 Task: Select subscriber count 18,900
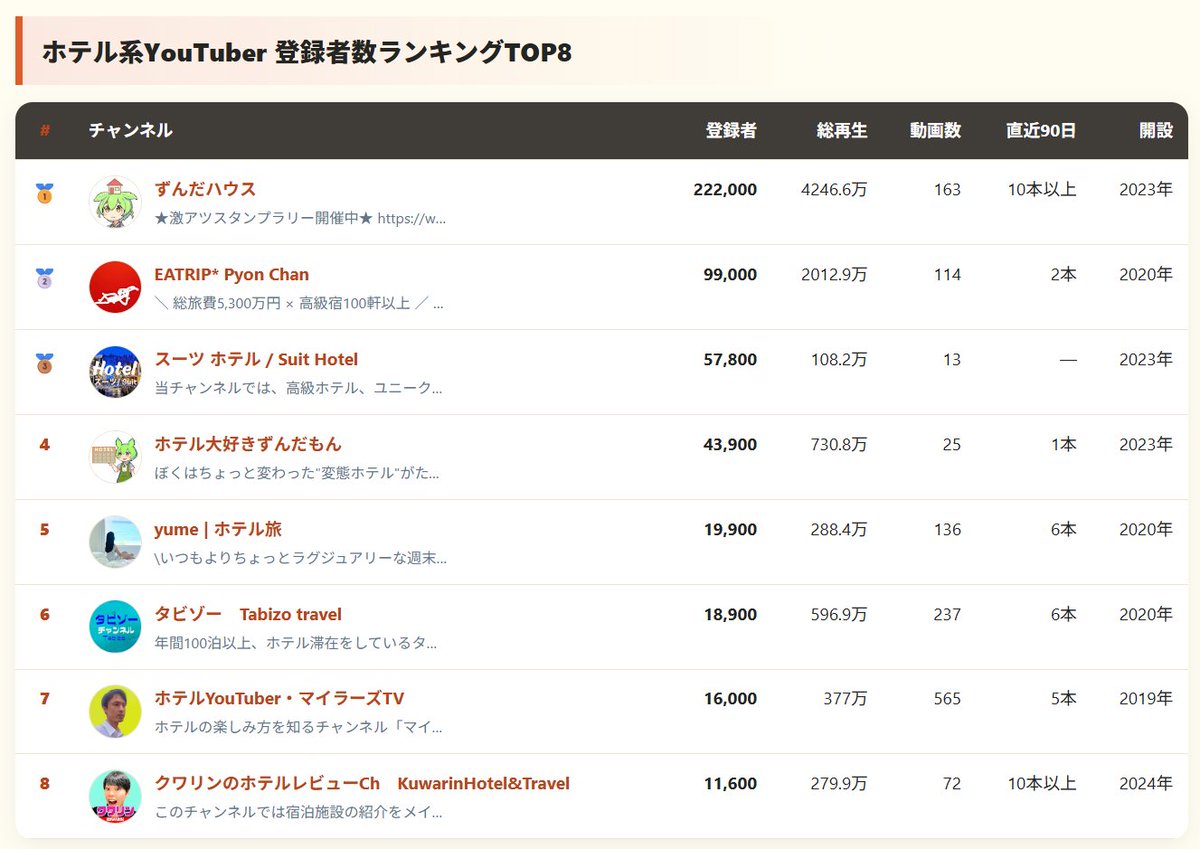[730, 614]
